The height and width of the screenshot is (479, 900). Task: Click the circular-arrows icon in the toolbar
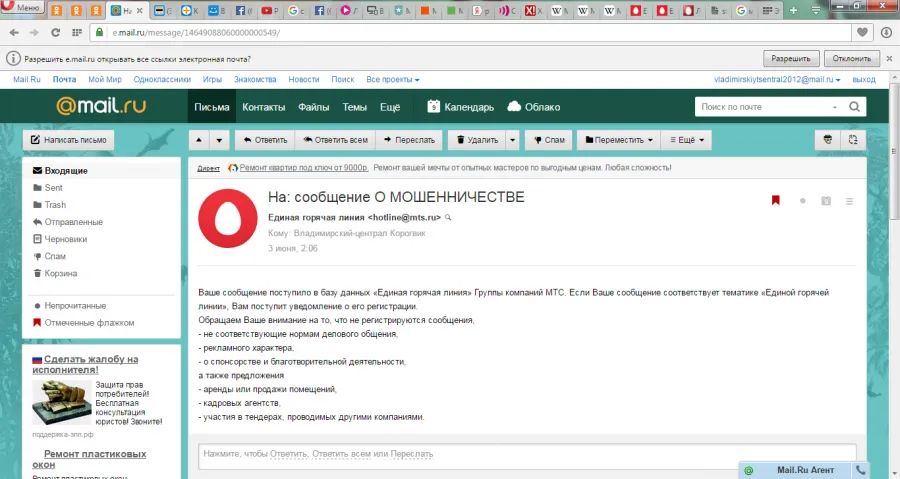pyautogui.click(x=853, y=140)
